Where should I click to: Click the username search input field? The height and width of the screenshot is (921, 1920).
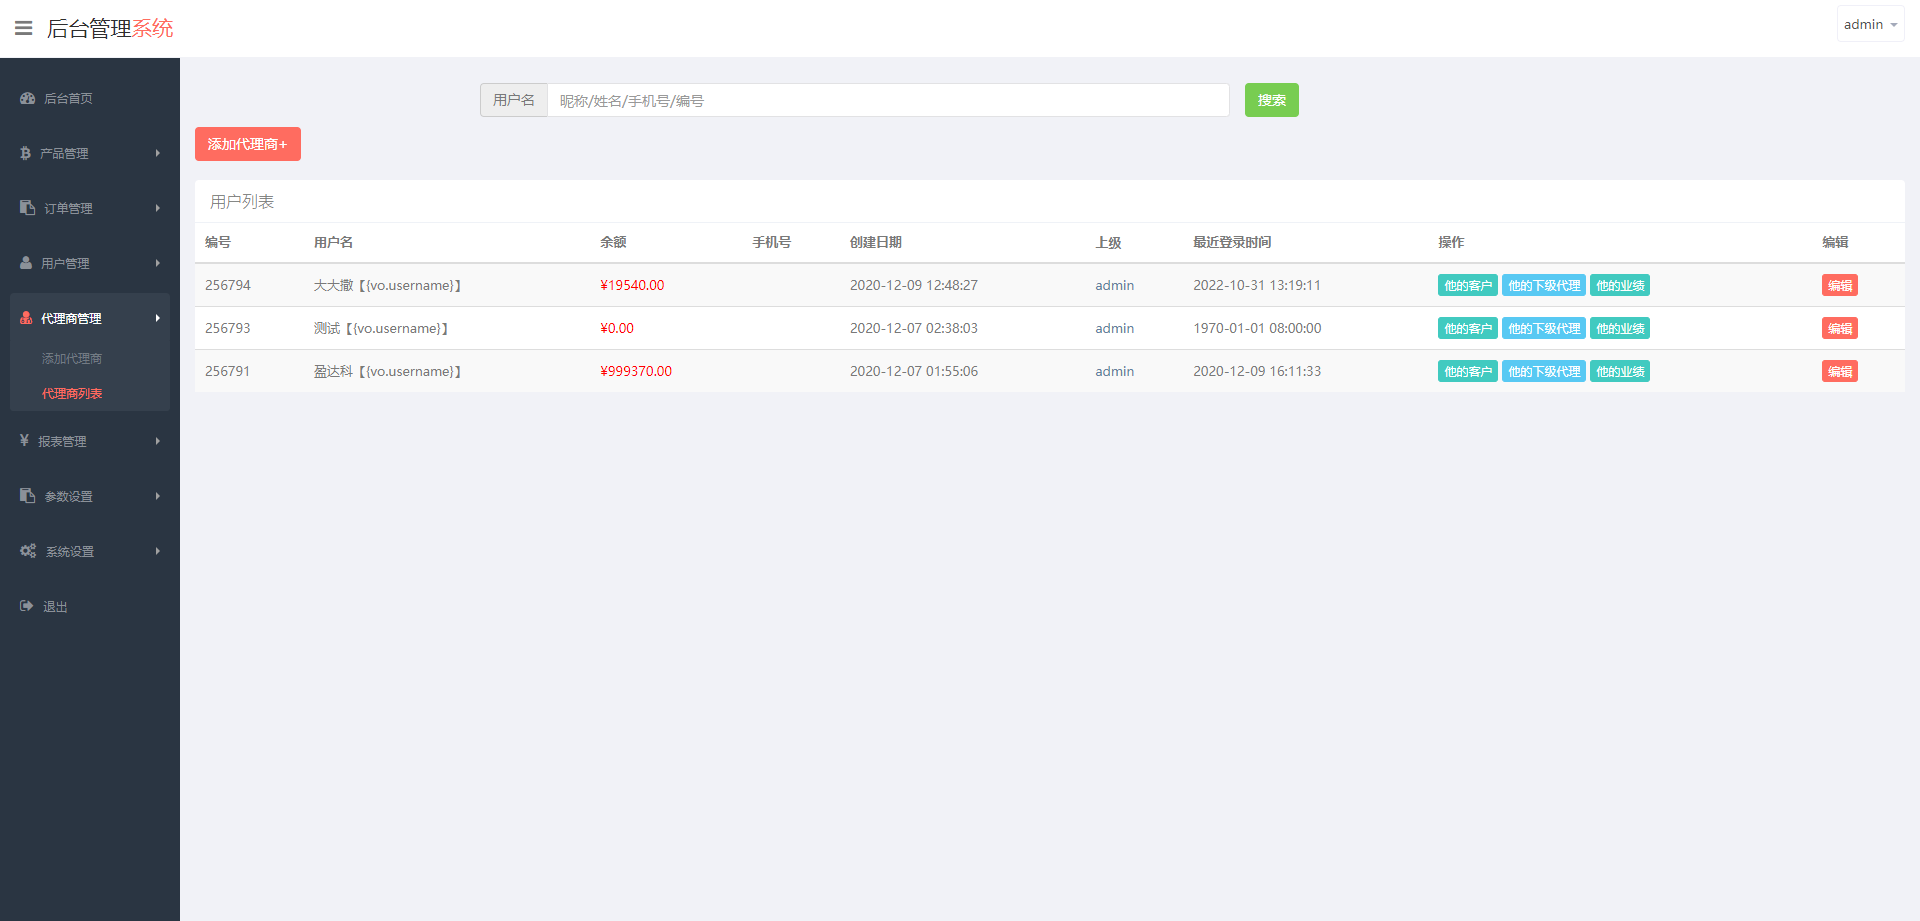pos(888,99)
